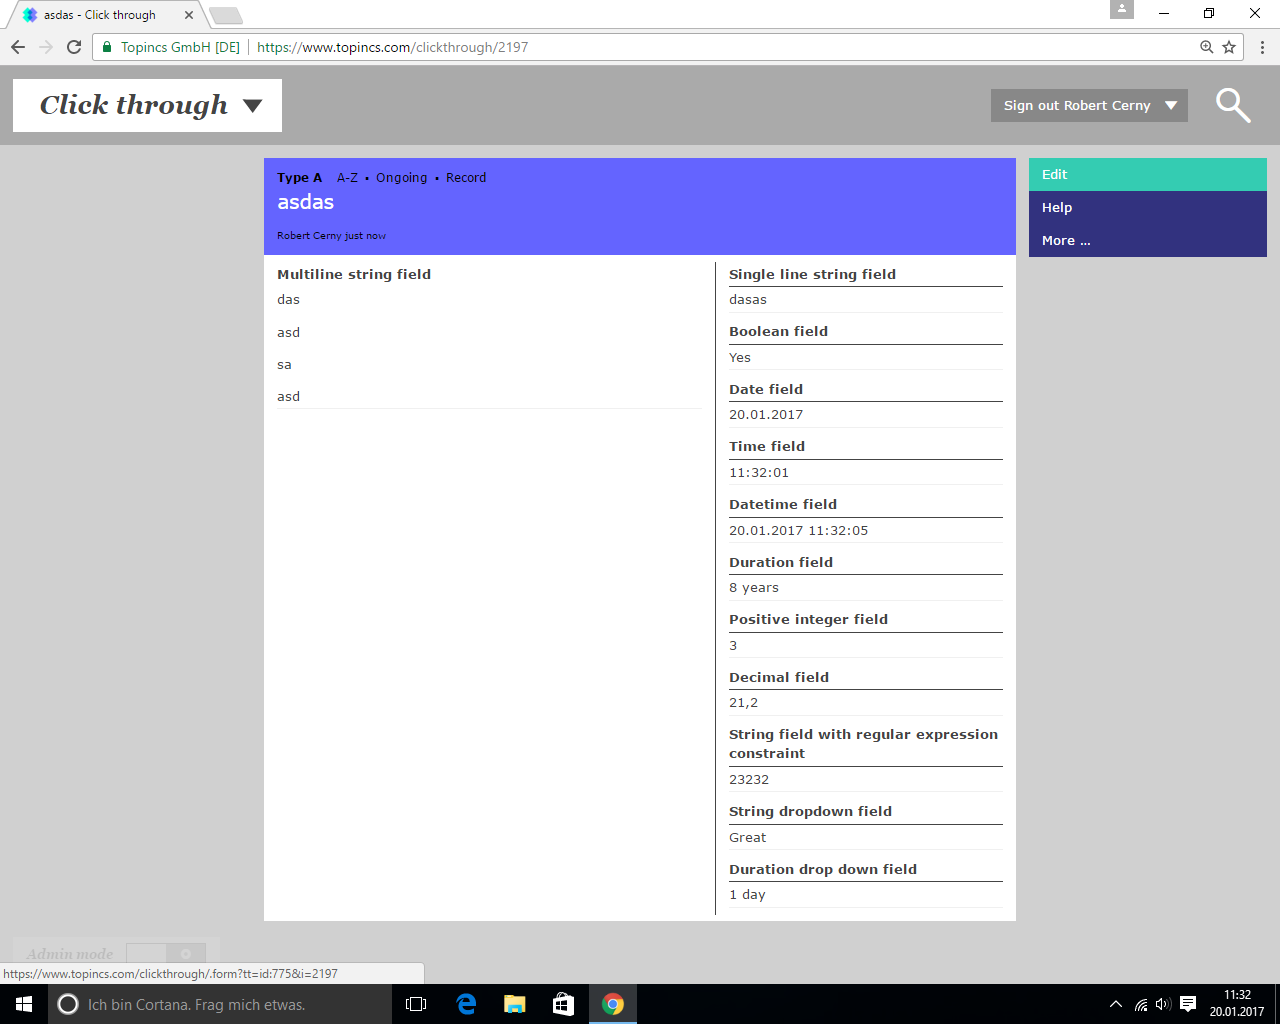Select Help in the side menu

[x=1057, y=208]
